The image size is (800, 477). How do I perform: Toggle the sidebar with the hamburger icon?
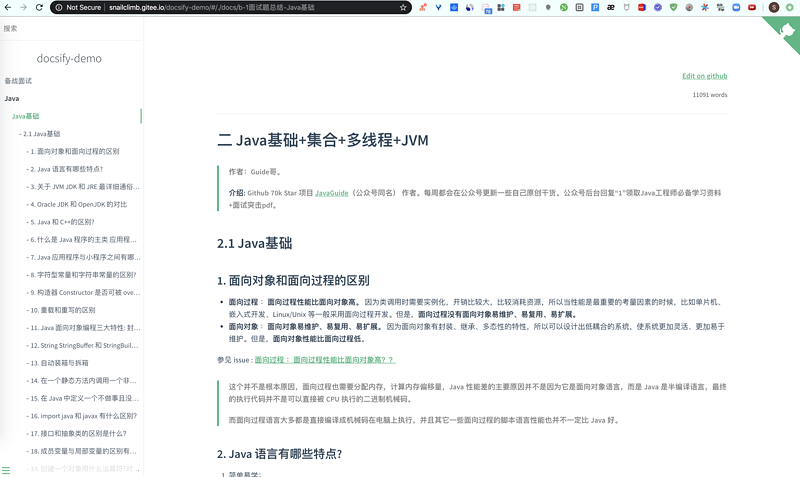tap(6, 470)
